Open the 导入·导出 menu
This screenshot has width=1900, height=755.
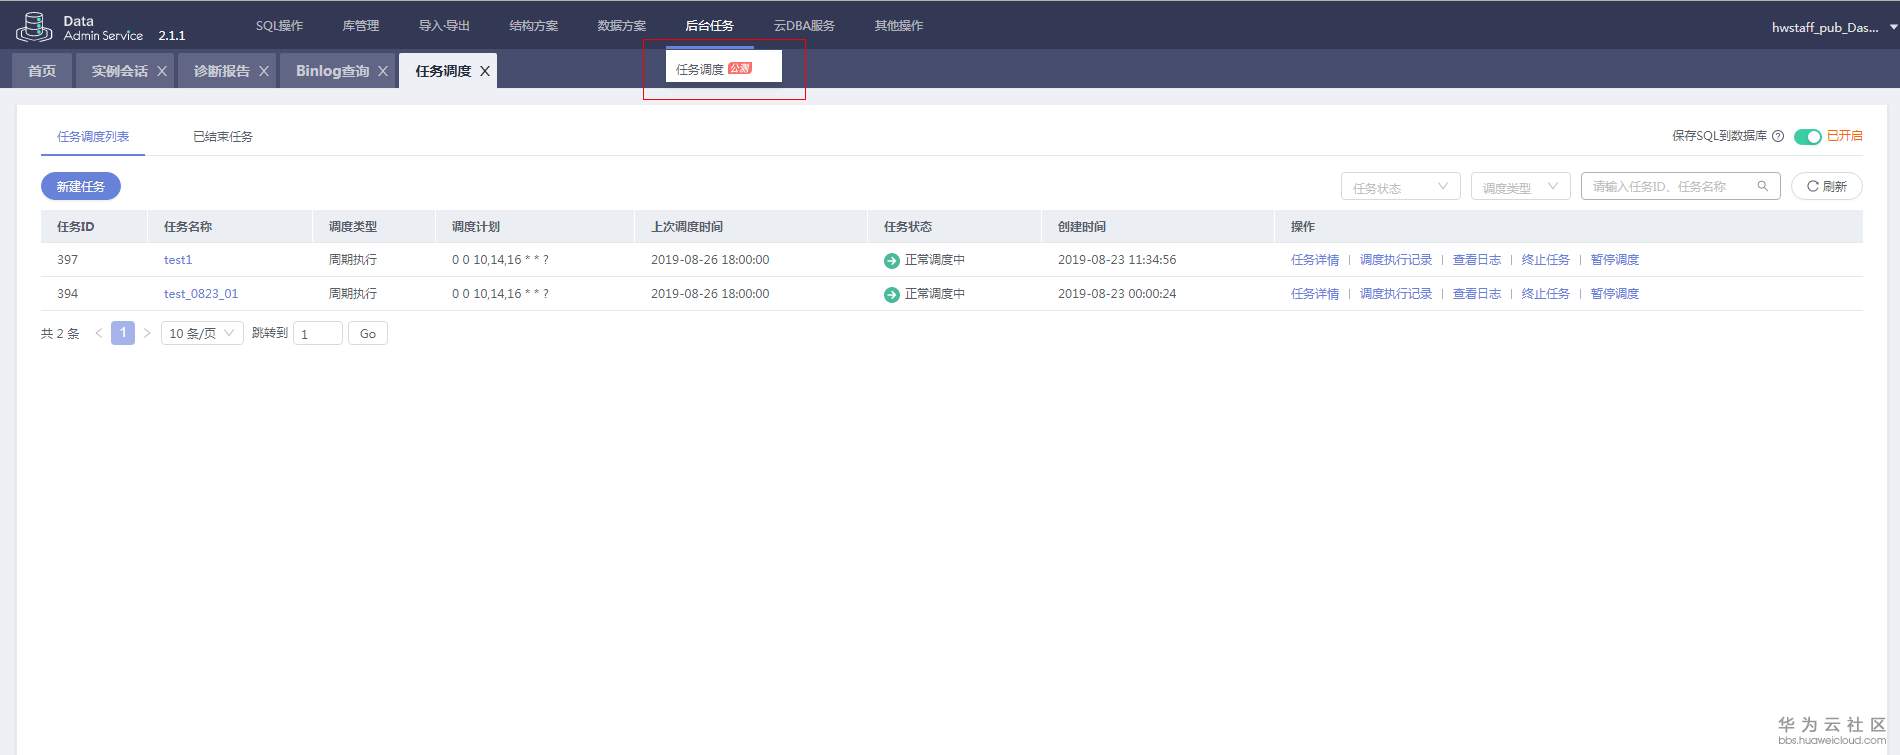click(x=444, y=26)
